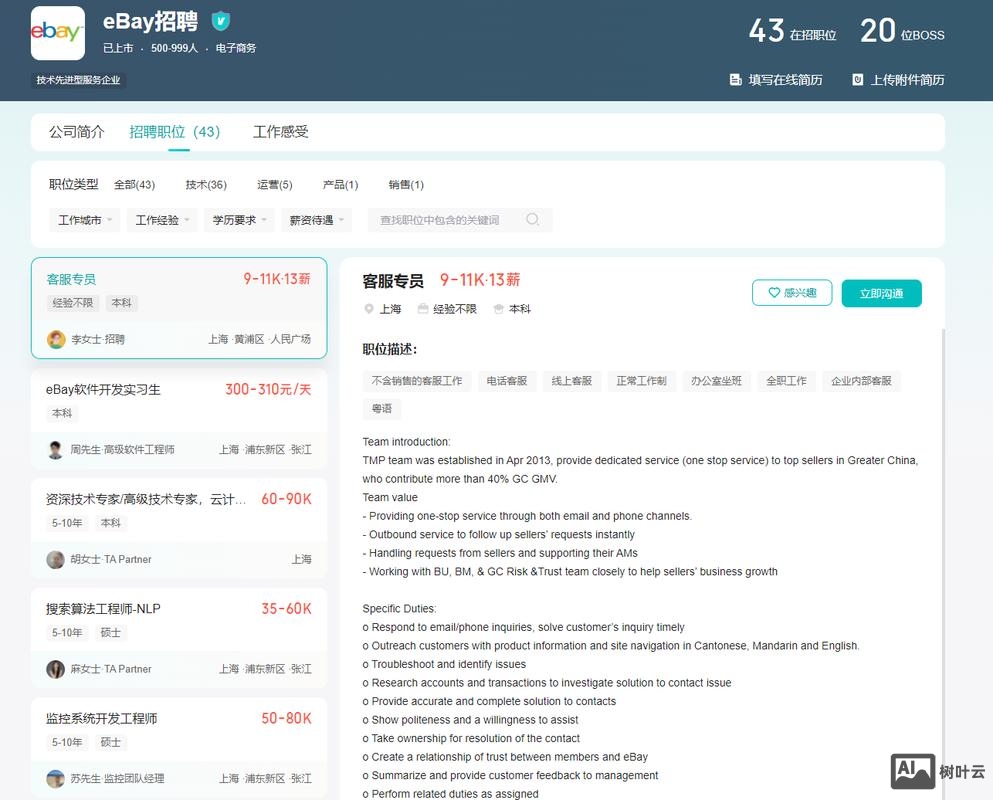Click recruiter 李女士's avatar

pyautogui.click(x=56, y=339)
